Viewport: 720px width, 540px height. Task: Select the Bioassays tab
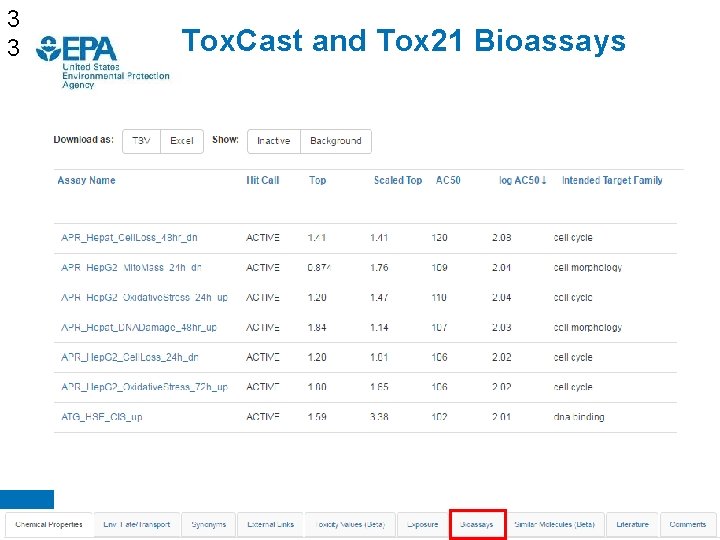(x=478, y=524)
